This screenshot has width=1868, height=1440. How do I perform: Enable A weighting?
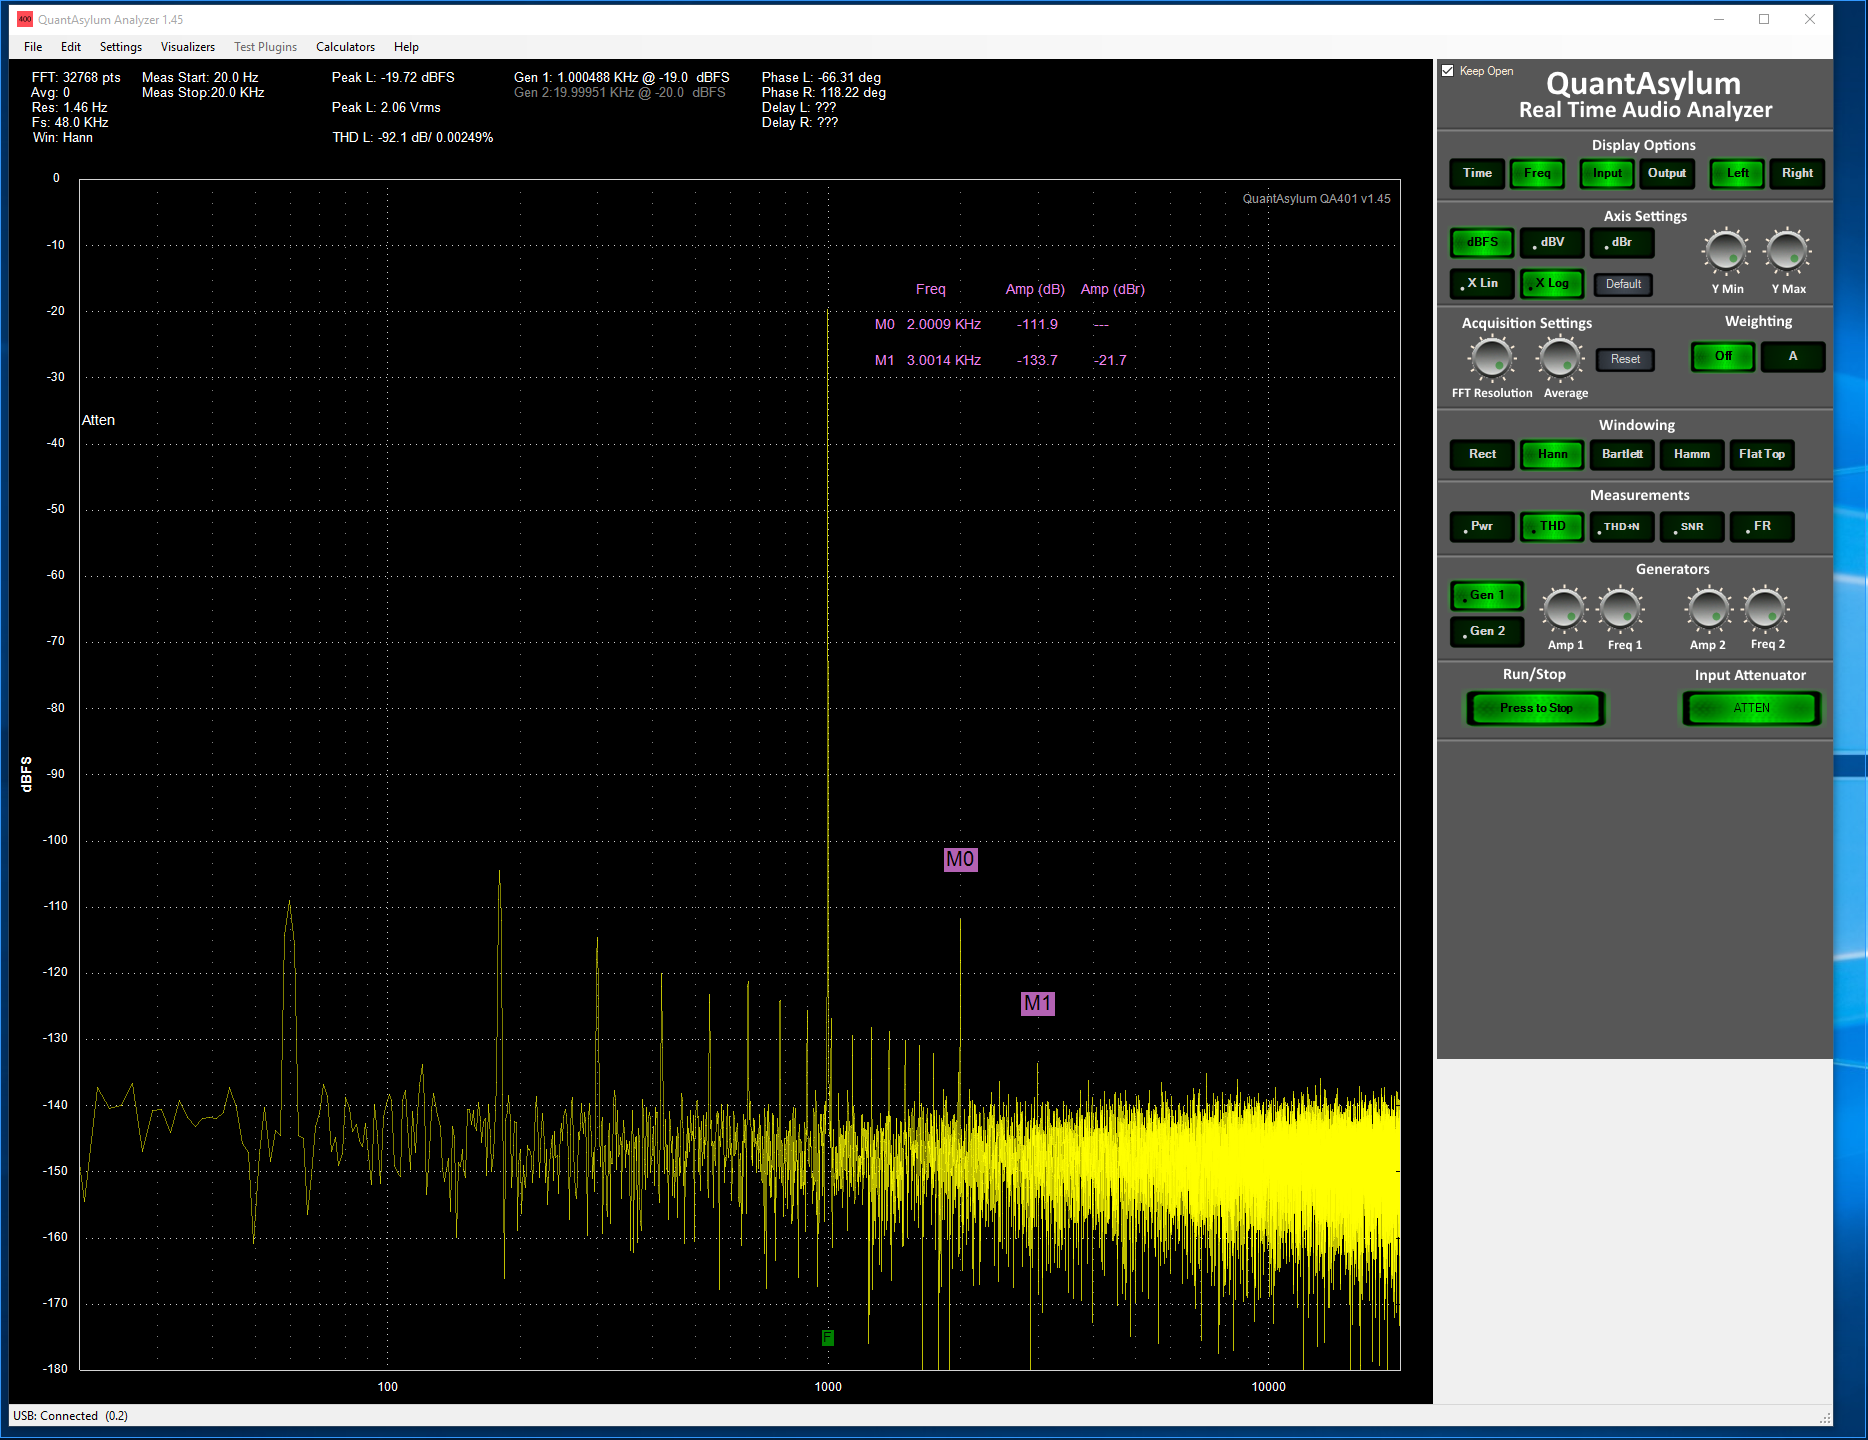coord(1793,356)
